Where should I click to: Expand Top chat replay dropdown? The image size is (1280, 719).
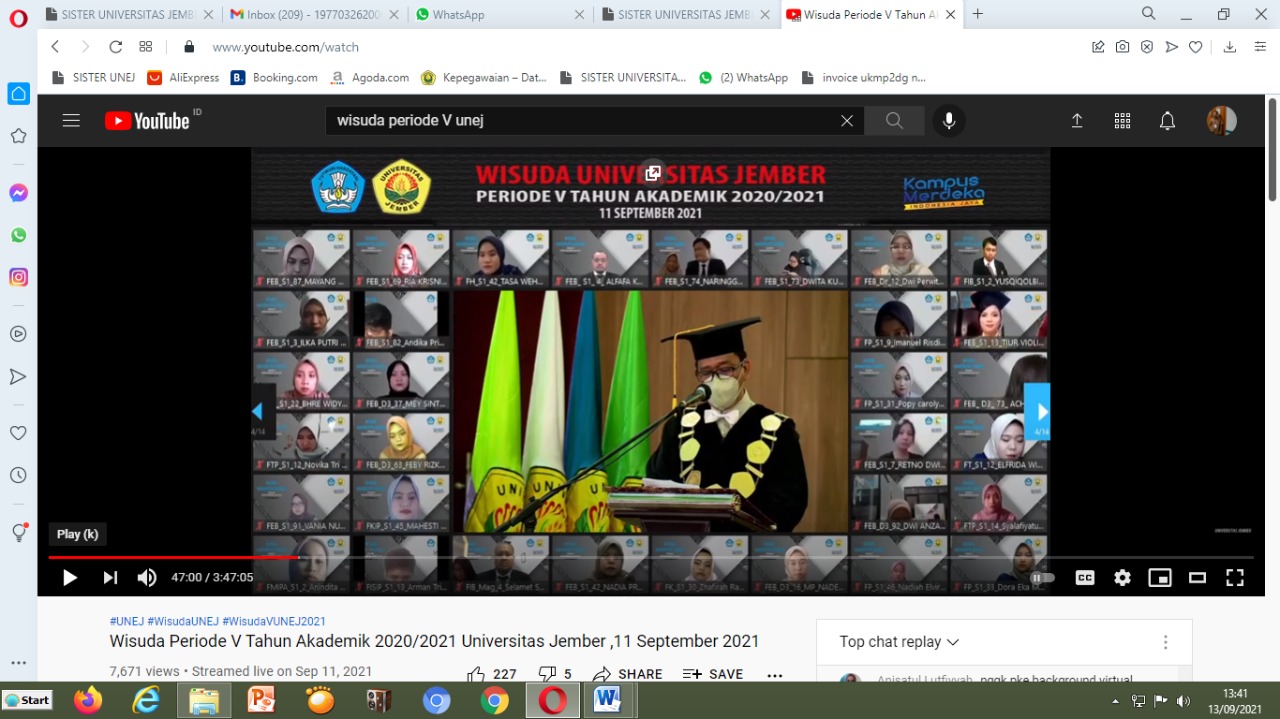point(899,642)
